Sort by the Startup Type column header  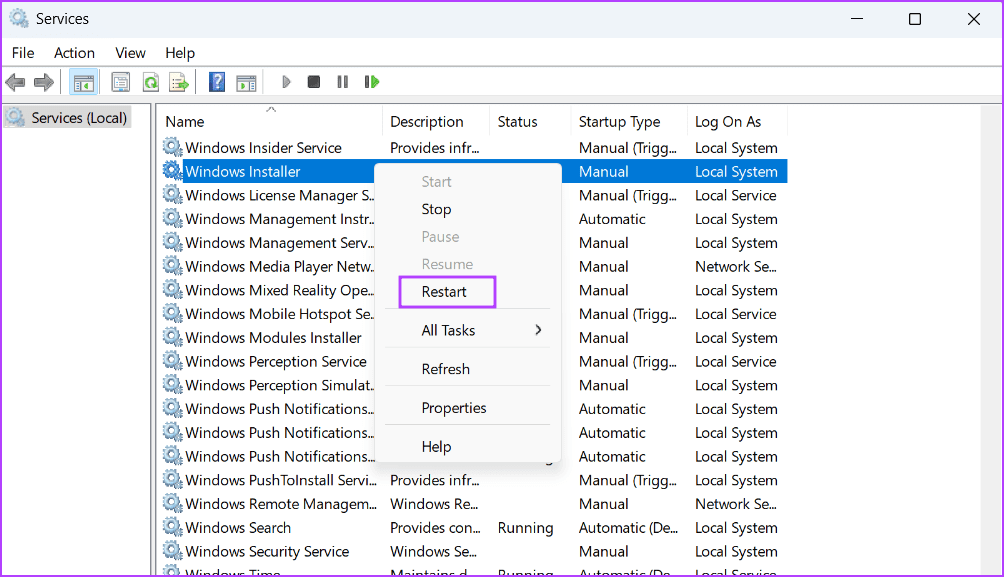pyautogui.click(x=628, y=122)
